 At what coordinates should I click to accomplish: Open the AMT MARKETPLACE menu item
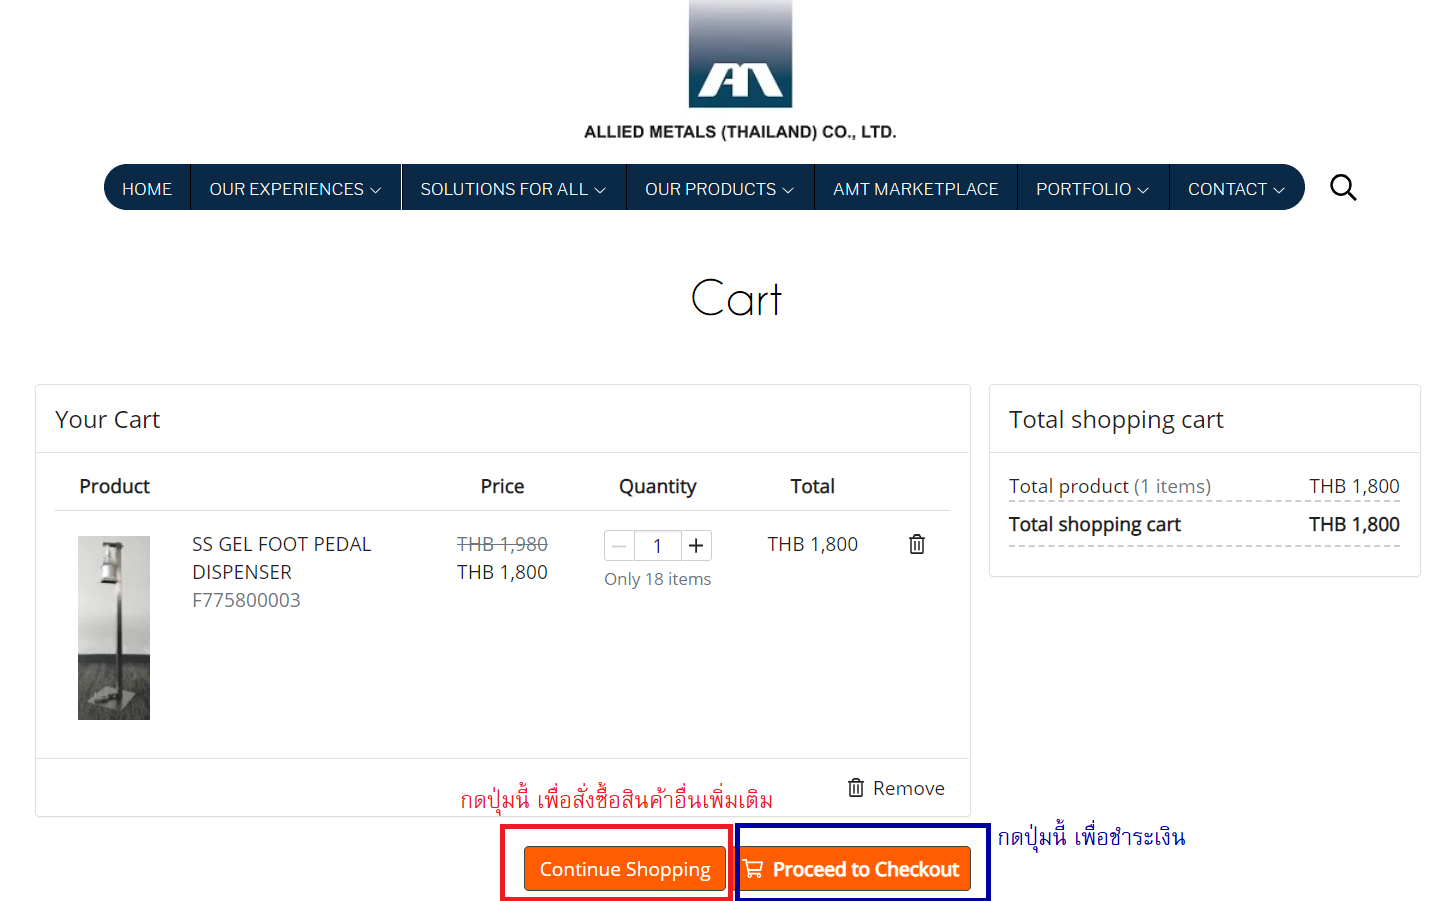916,188
